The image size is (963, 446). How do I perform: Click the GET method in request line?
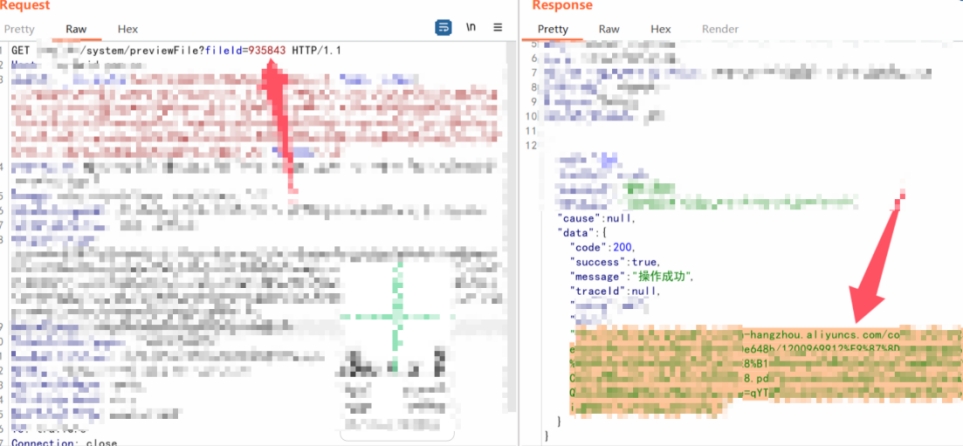(21, 50)
